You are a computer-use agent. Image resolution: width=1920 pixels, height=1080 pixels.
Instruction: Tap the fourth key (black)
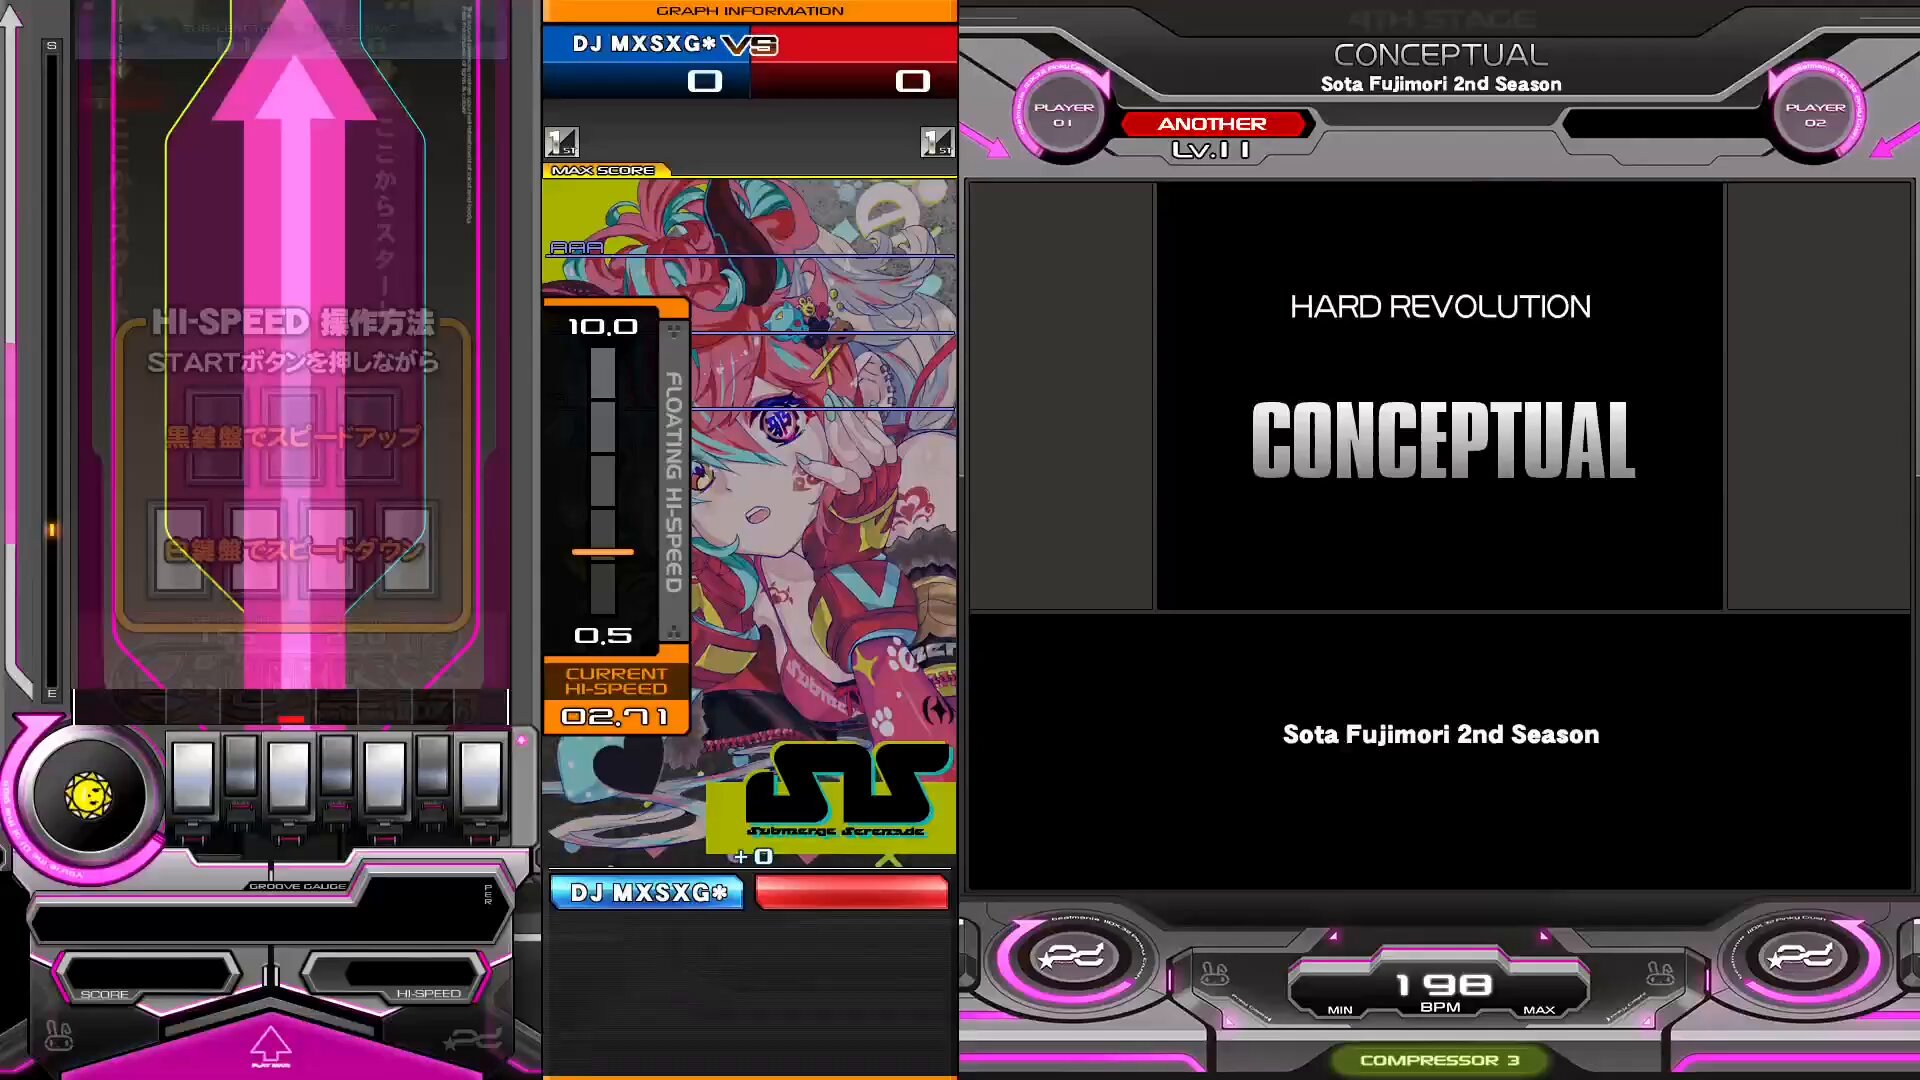(x=337, y=765)
